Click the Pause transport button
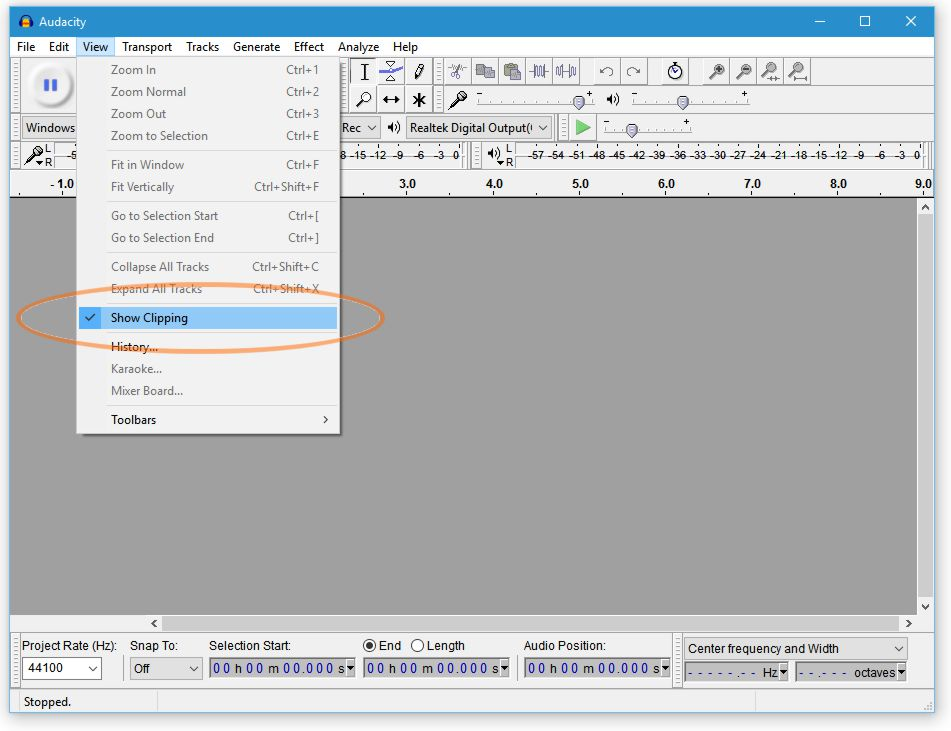 [50, 85]
